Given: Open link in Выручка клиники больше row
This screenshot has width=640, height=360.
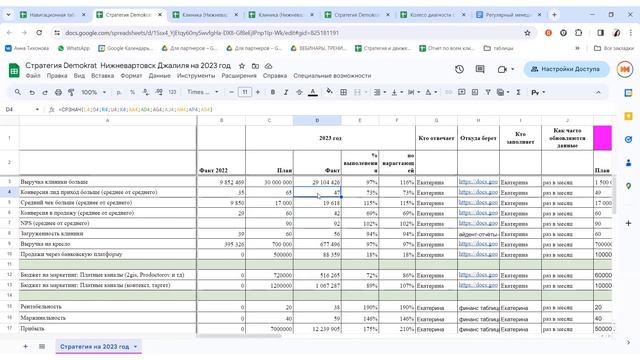Looking at the screenshot, I should coord(478,182).
